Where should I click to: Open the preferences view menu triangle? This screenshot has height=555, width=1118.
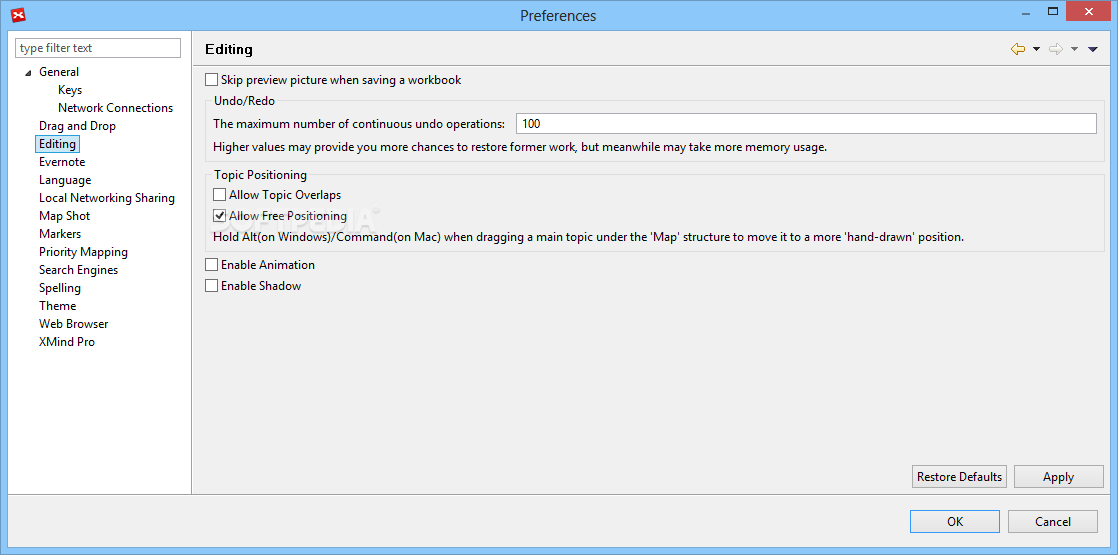click(1093, 49)
